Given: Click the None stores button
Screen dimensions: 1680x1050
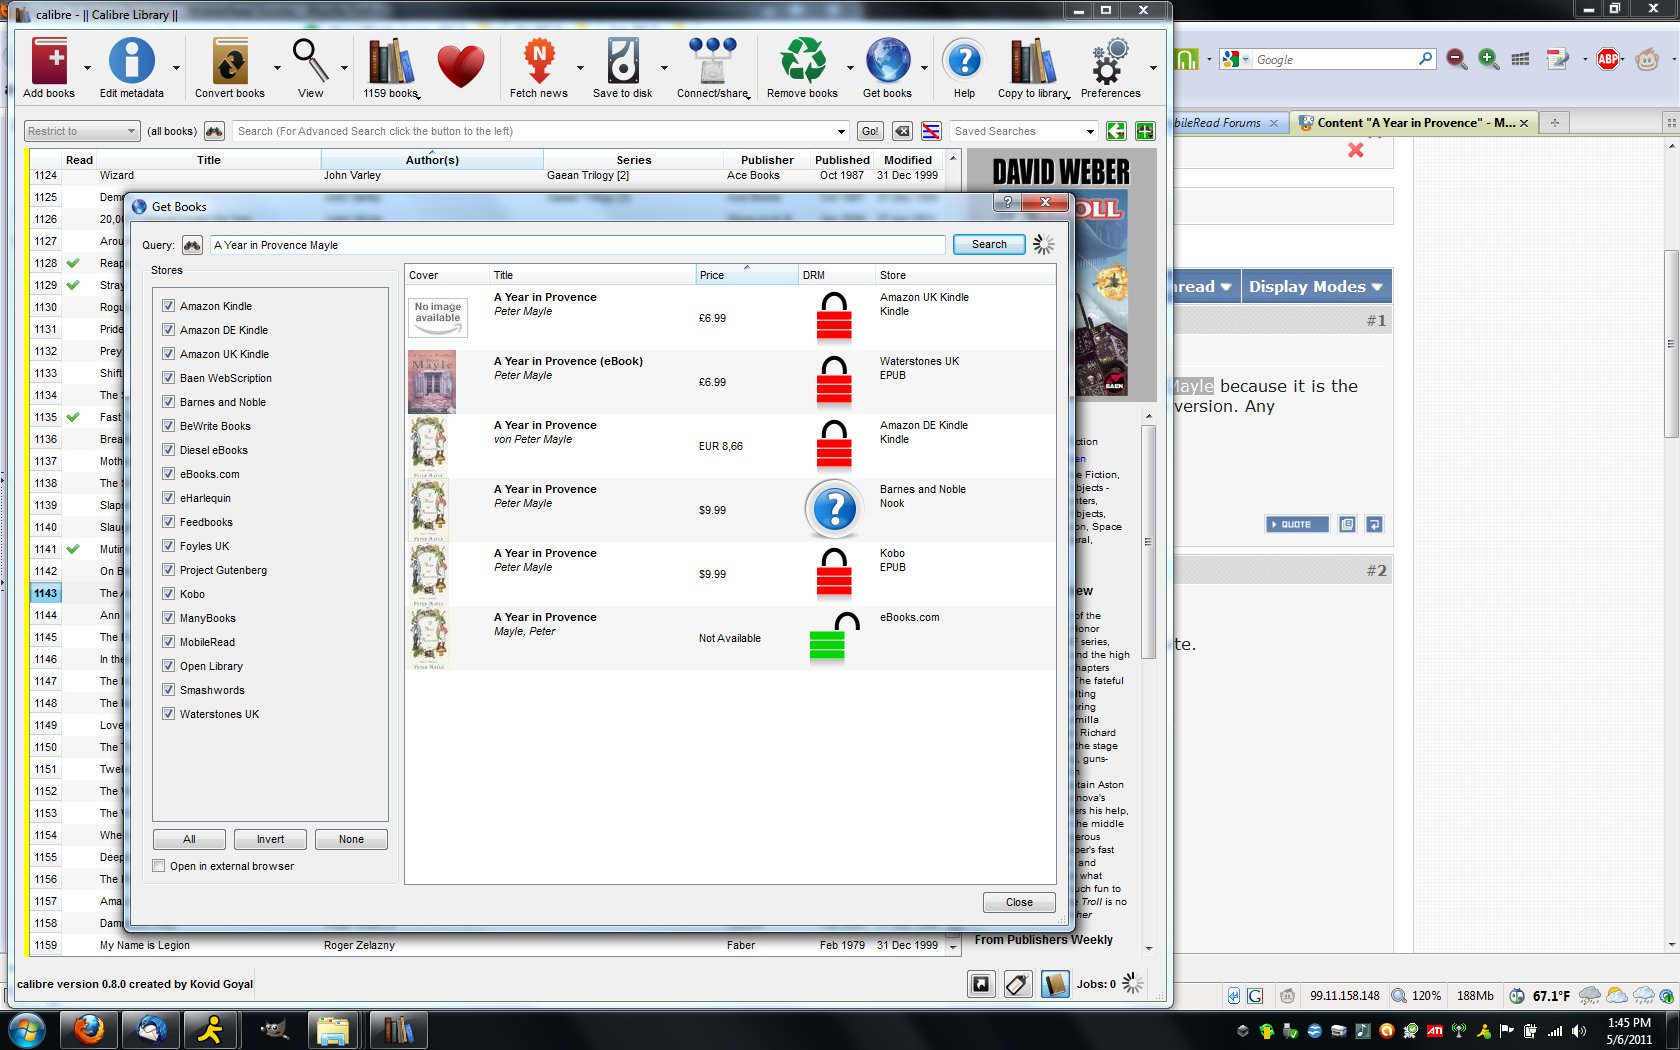Looking at the screenshot, I should point(351,839).
